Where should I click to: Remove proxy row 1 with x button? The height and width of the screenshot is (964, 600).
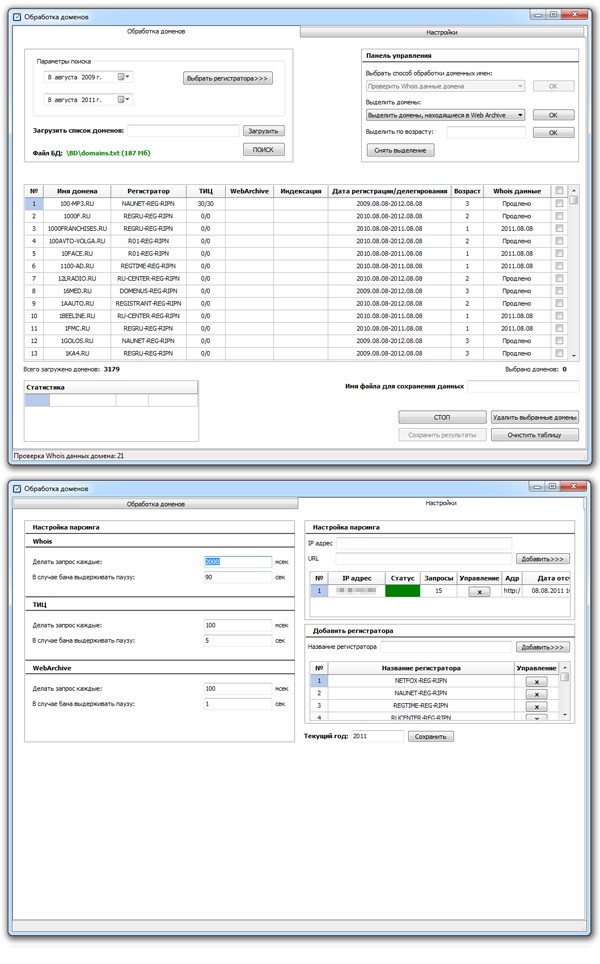[x=480, y=591]
